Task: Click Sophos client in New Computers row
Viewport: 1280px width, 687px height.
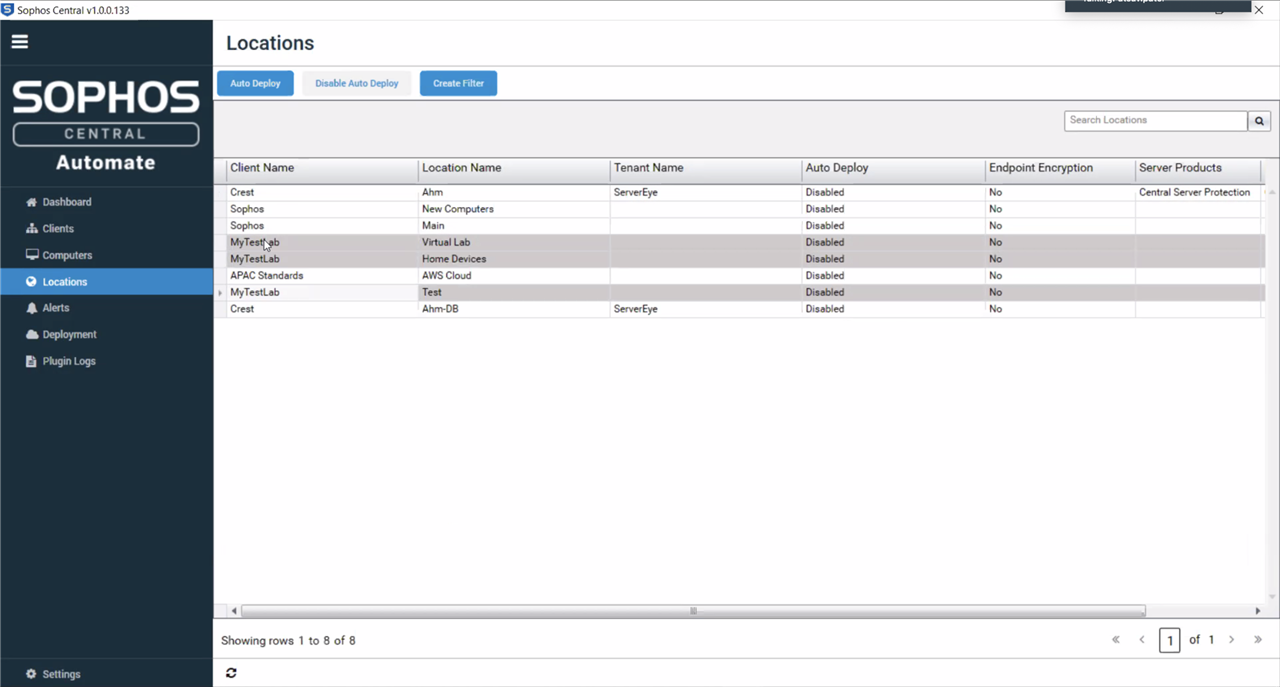Action: pos(247,209)
